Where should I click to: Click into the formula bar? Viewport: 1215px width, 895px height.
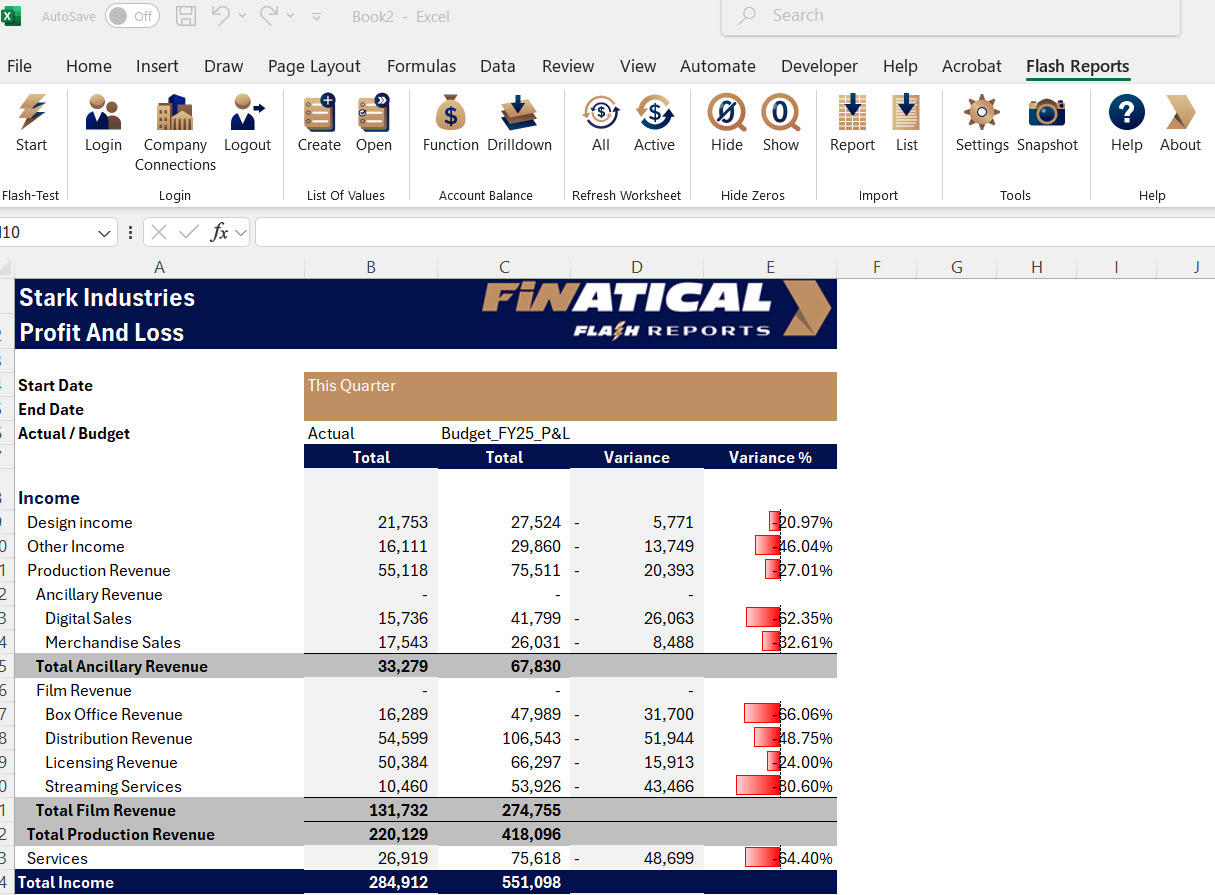pos(735,232)
